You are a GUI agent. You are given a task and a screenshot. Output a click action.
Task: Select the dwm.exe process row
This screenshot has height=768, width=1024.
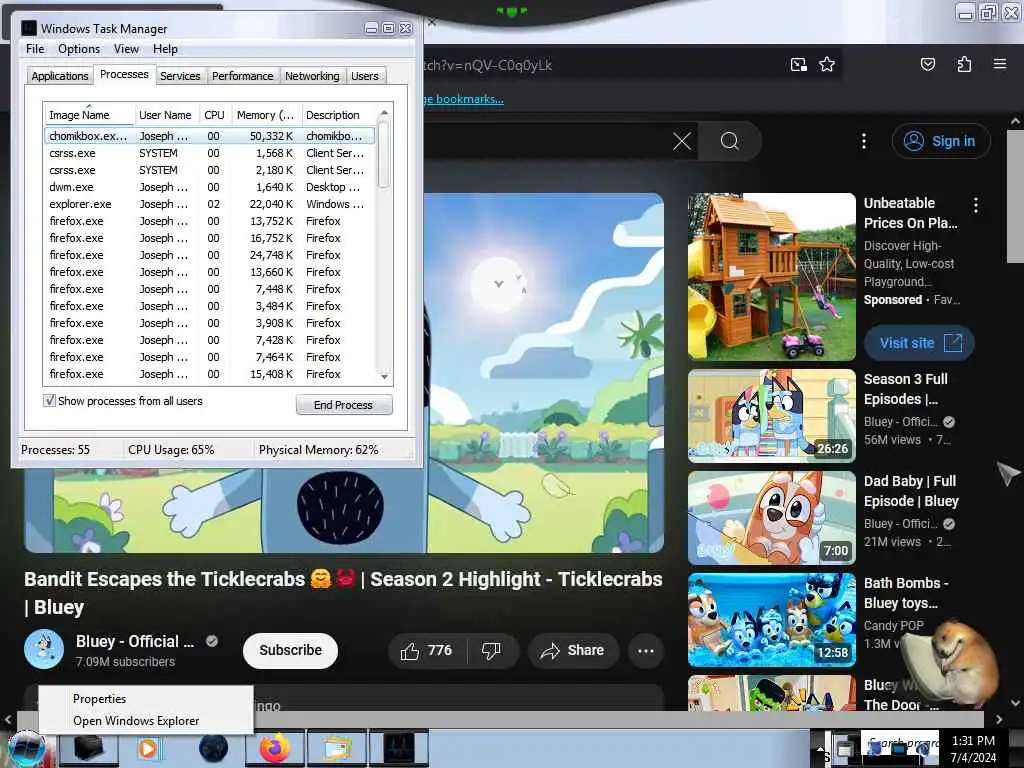pyautogui.click(x=210, y=187)
